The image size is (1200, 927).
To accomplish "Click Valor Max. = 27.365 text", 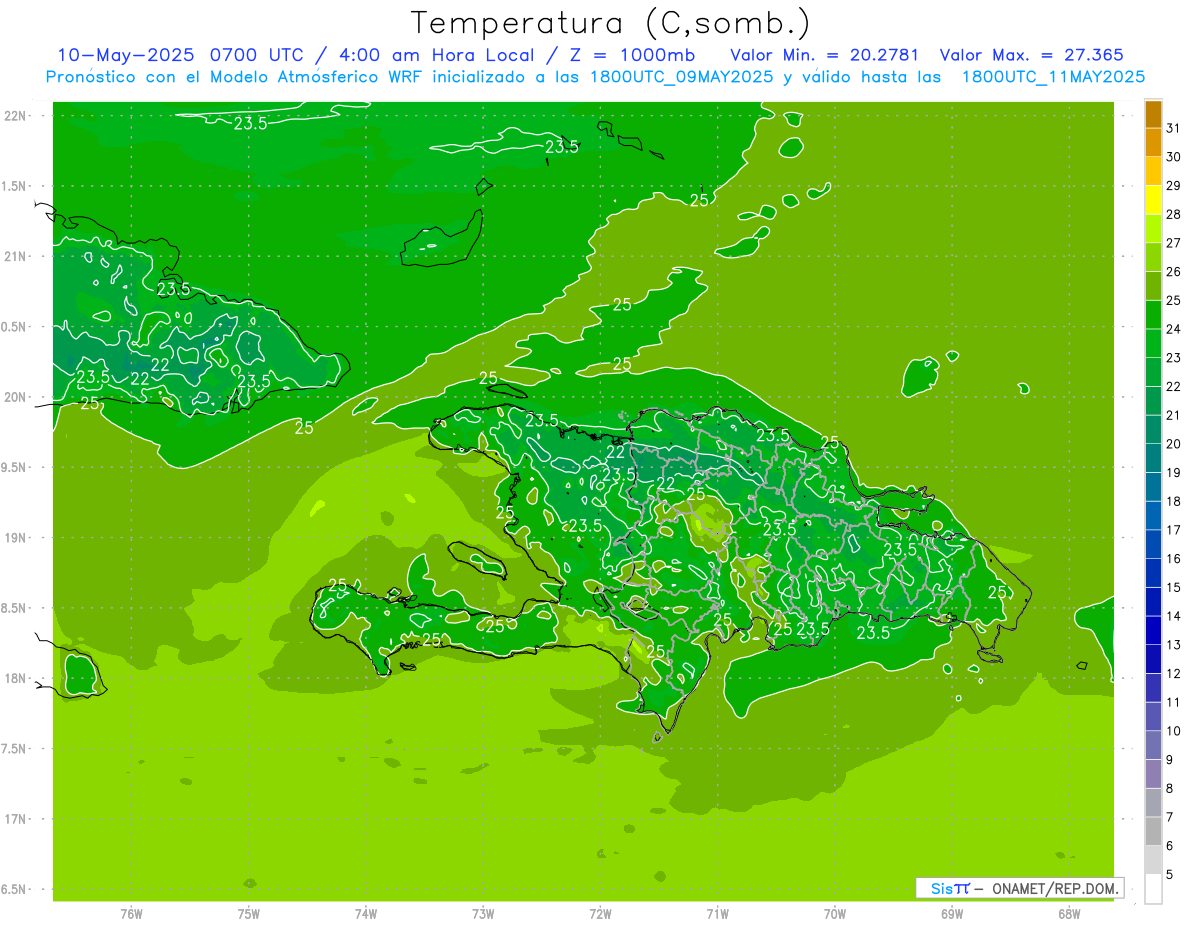I will coord(1032,55).
